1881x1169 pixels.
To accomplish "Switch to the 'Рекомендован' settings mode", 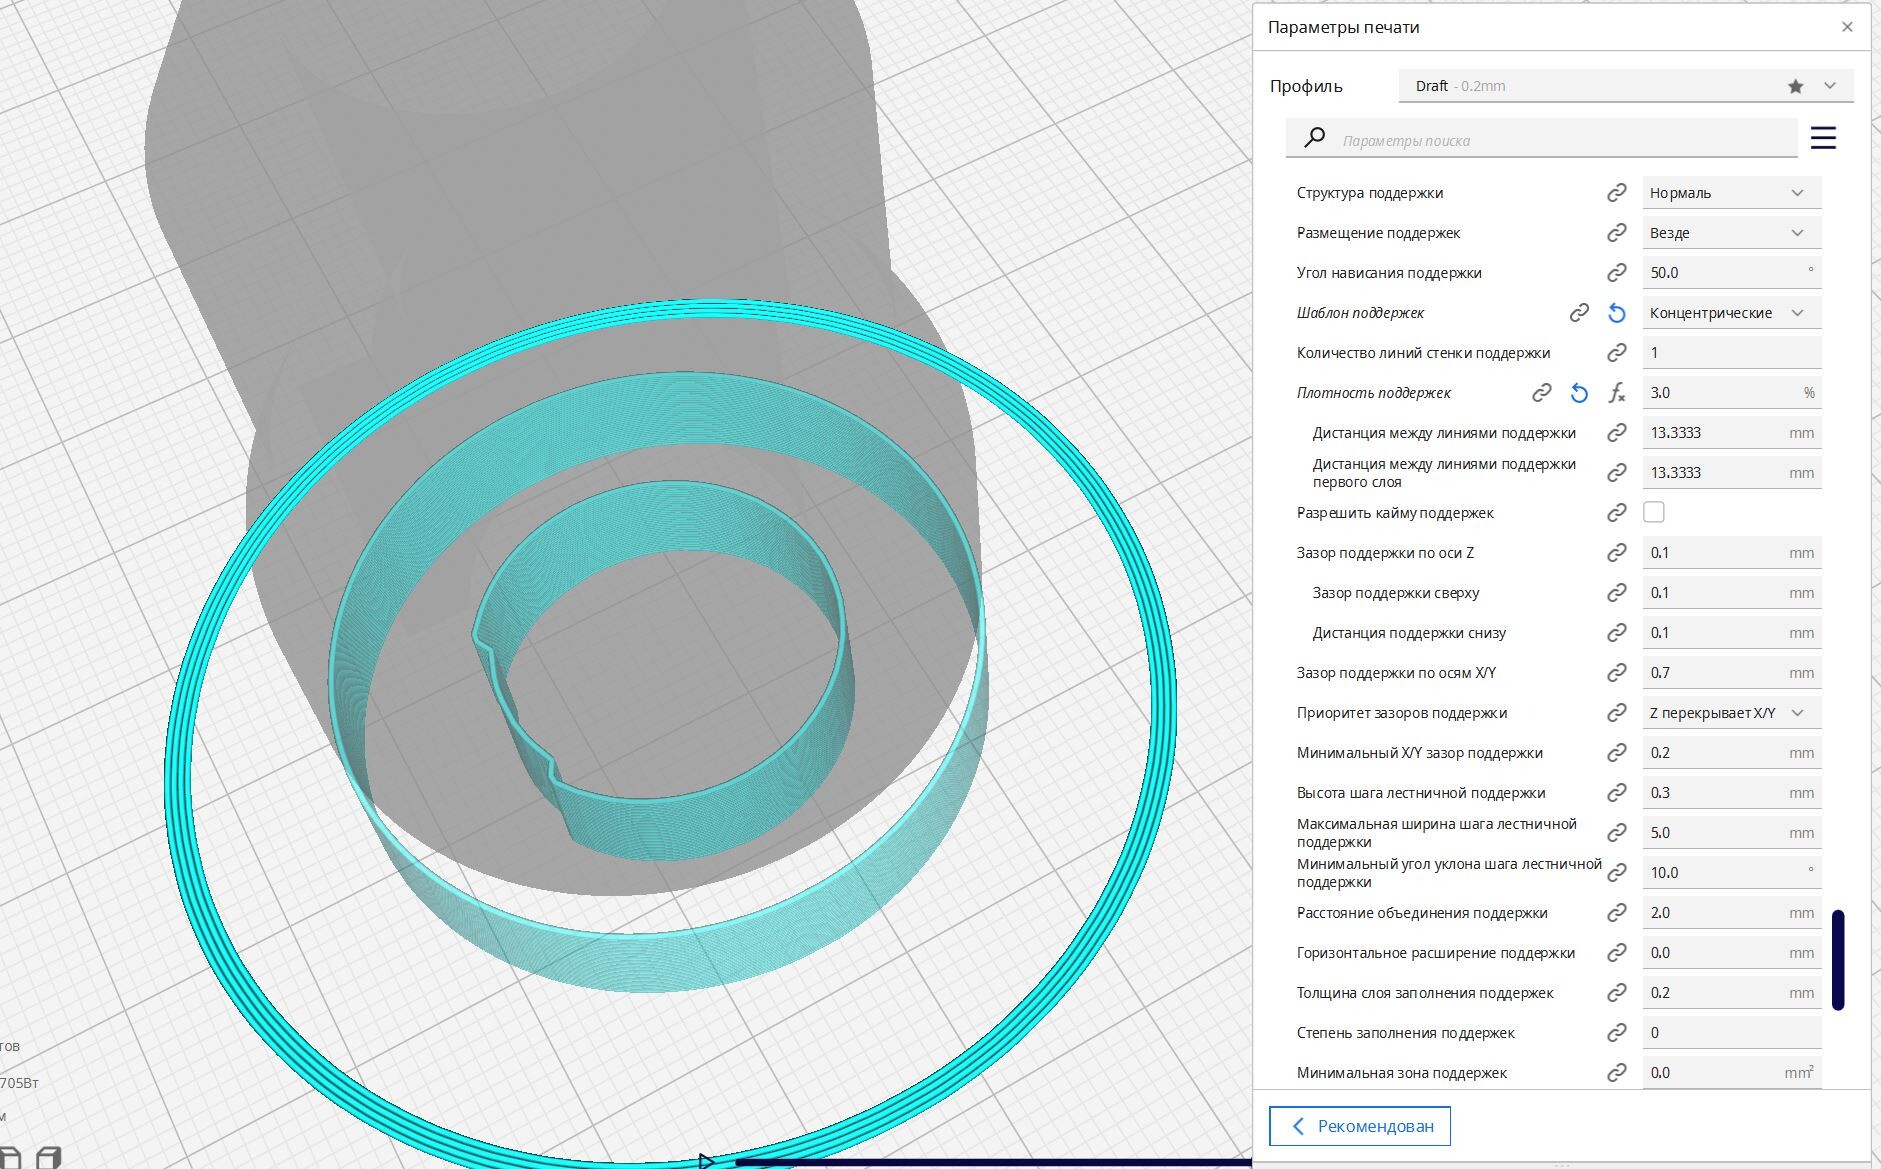I will tap(1360, 1126).
